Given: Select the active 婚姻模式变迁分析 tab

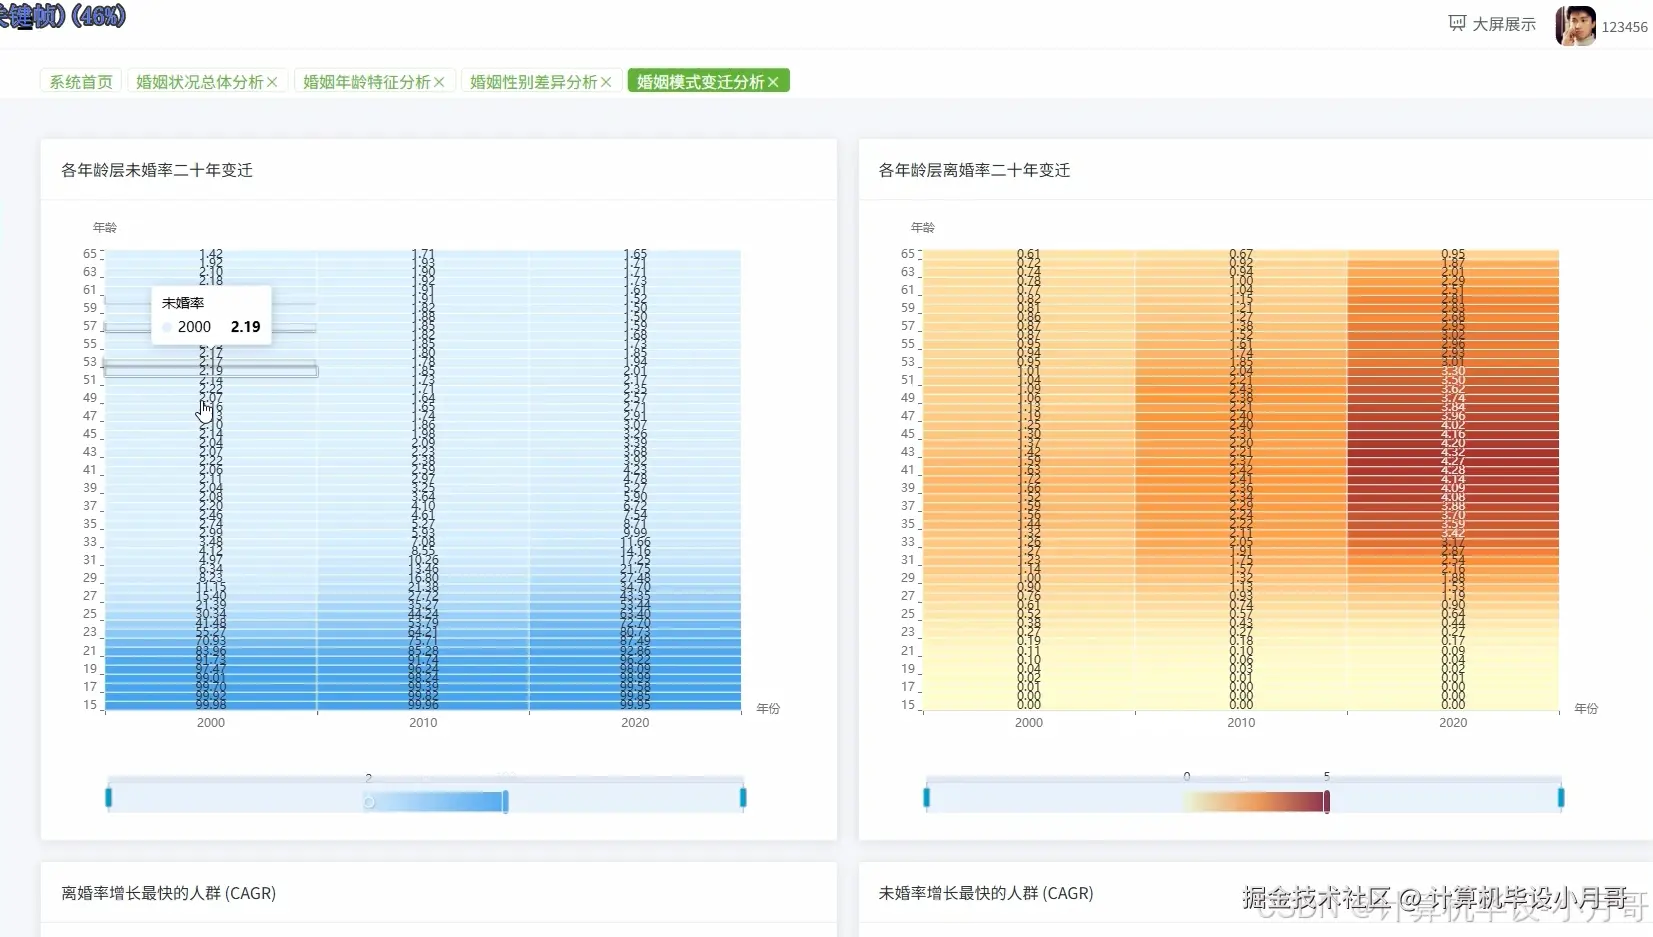Looking at the screenshot, I should 700,82.
